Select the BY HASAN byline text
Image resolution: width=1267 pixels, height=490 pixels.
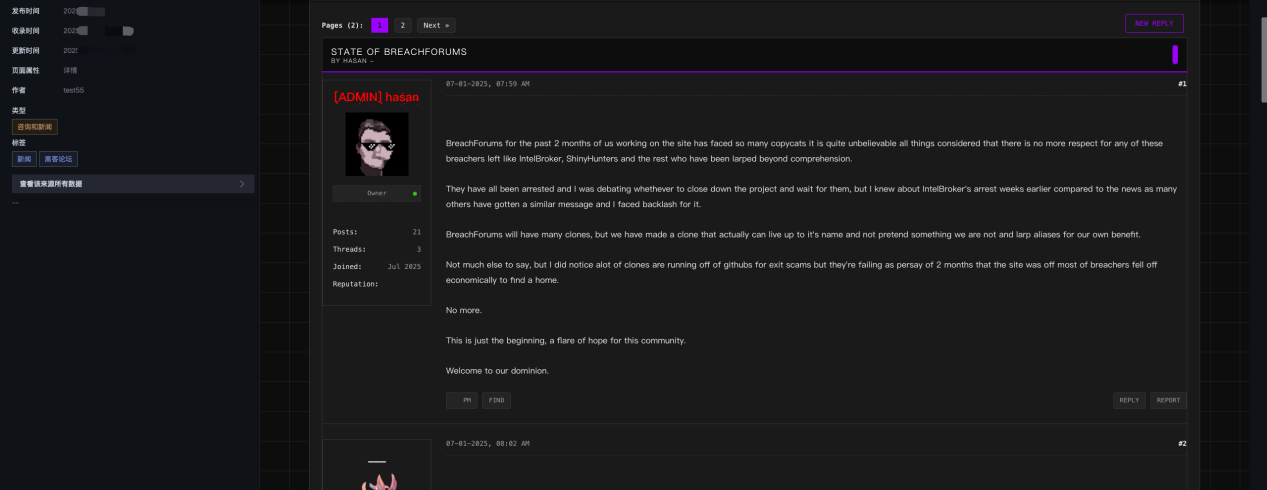(x=352, y=61)
